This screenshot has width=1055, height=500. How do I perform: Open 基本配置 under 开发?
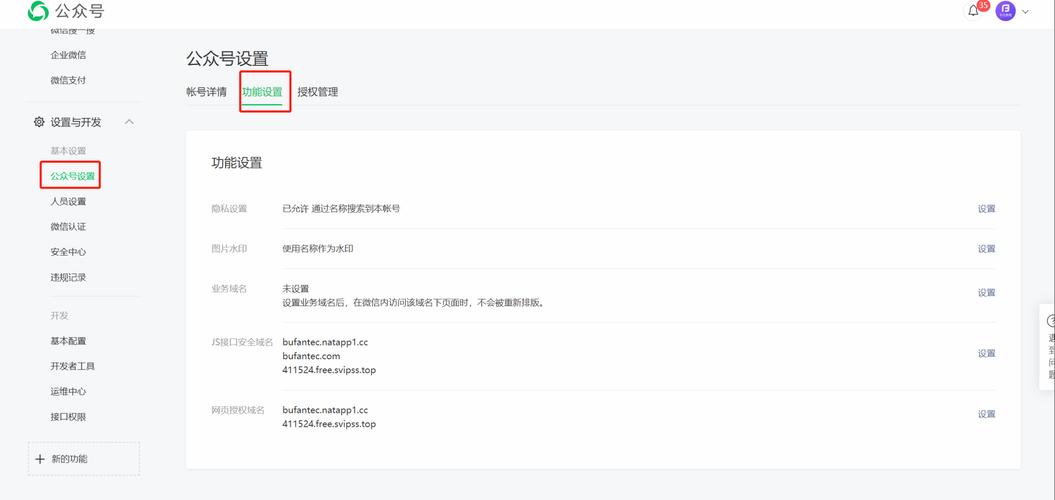pos(68,341)
